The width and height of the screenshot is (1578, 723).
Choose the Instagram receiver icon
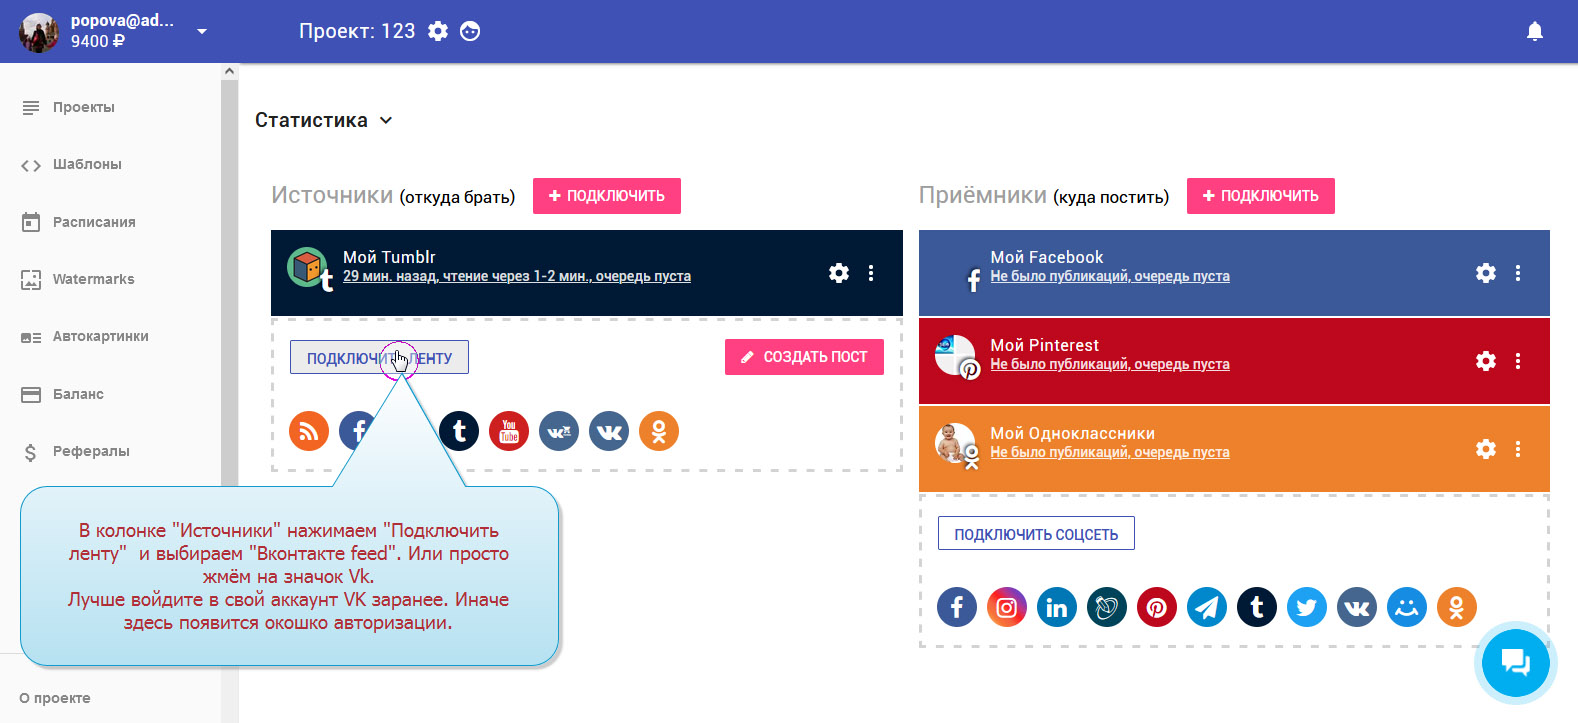[1007, 607]
